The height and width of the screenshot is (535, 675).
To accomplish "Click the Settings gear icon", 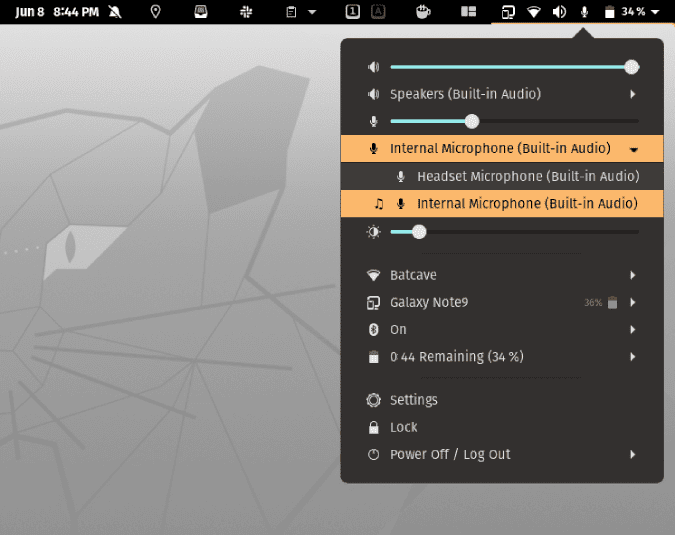I will coord(374,400).
